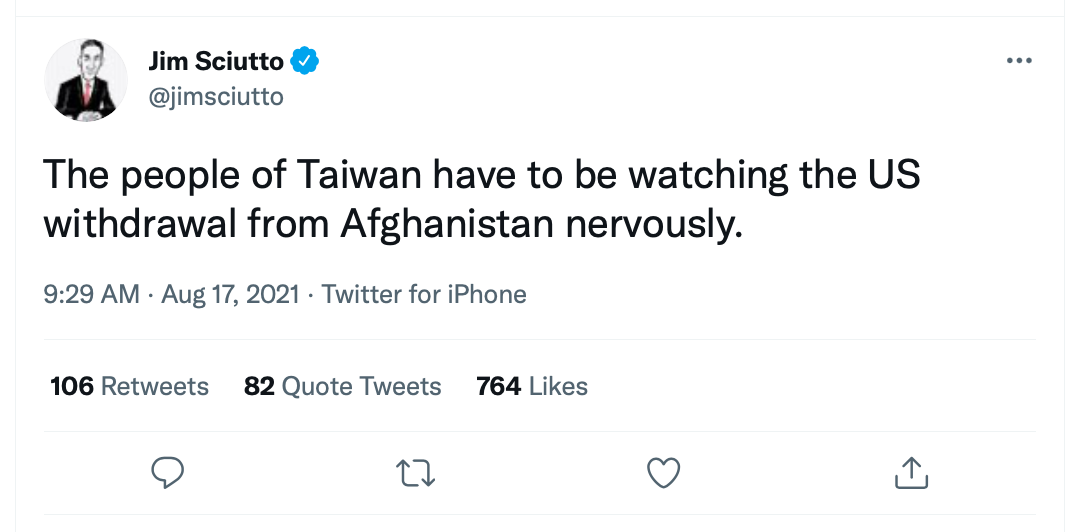Click the blue verified badge
Image resolution: width=1081 pixels, height=532 pixels.
(305, 62)
